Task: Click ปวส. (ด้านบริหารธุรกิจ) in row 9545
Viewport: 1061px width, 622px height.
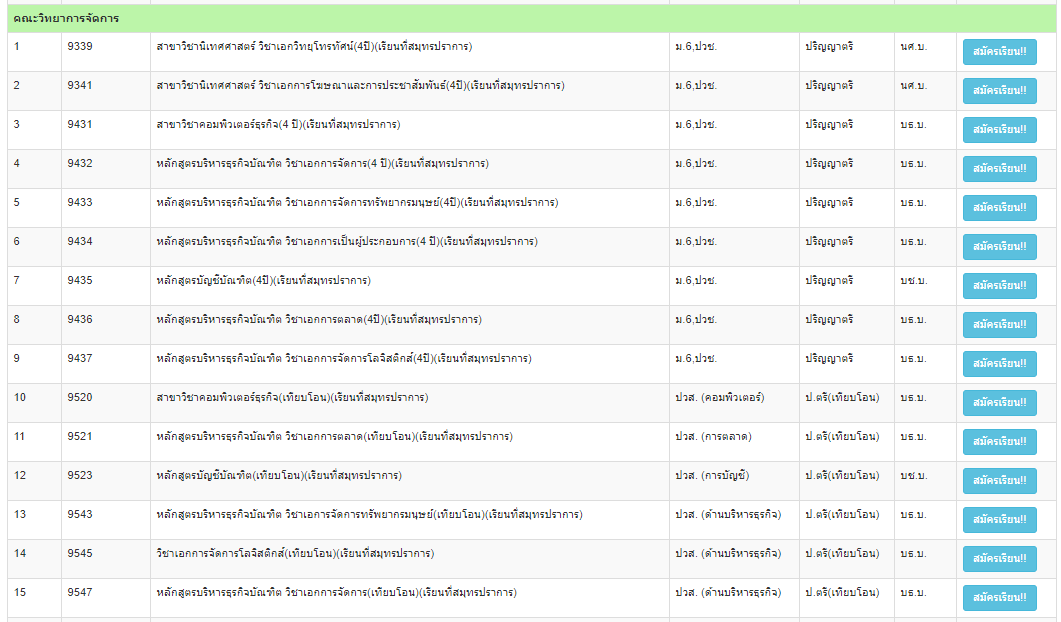Action: coord(728,554)
